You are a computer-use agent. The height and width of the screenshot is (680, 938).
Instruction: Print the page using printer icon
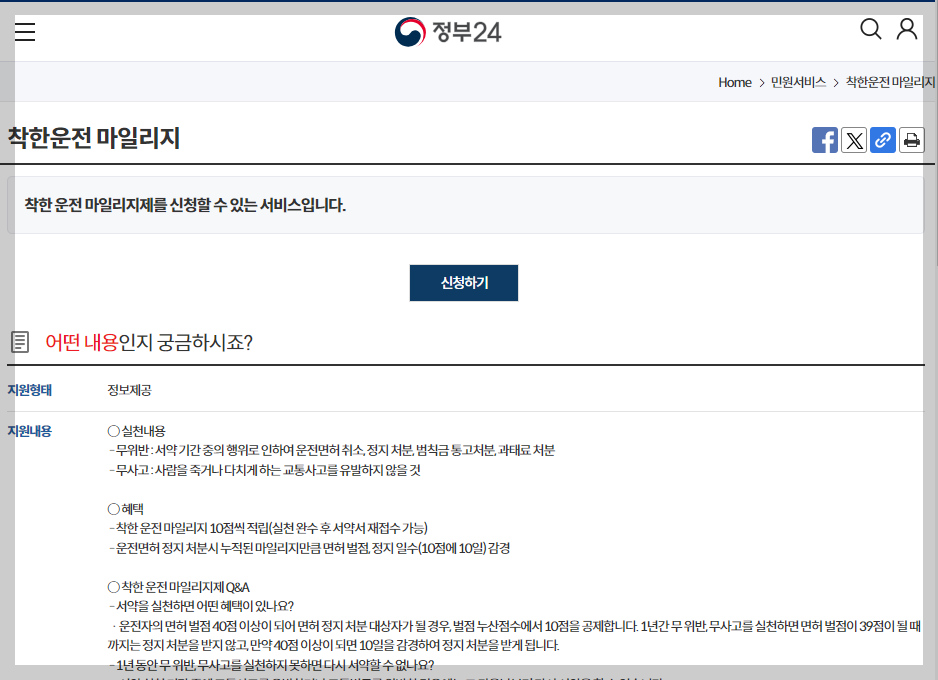pyautogui.click(x=911, y=140)
